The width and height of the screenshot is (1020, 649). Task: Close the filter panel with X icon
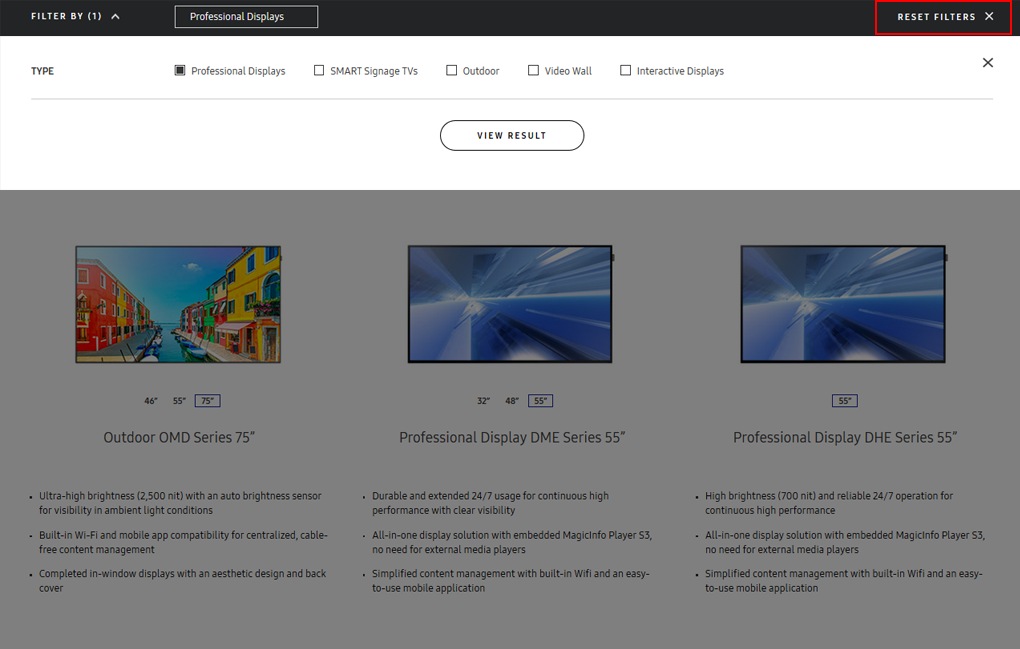point(987,62)
